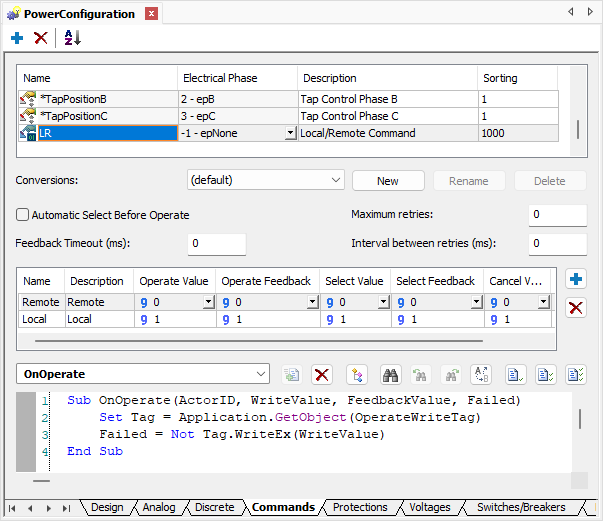Click the blue plus add command icon in top toolbar
This screenshot has height=521, width=603.
point(17,38)
